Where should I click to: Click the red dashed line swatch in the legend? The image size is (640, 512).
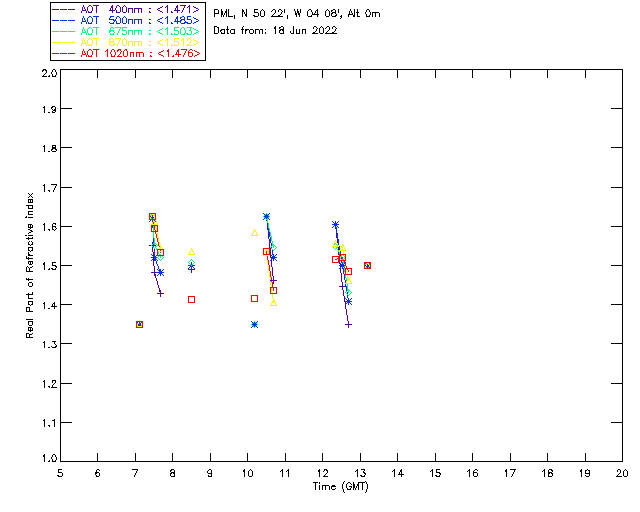(x=63, y=53)
